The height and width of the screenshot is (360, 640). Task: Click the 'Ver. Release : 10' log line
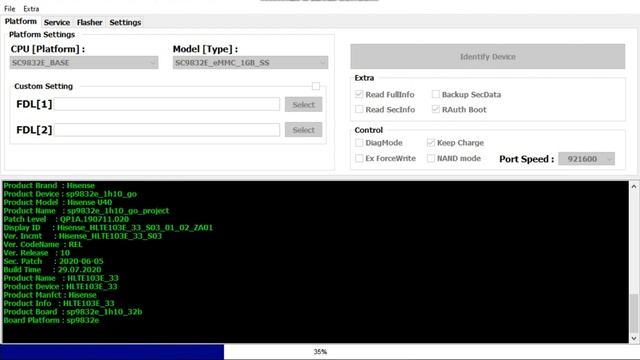[x=37, y=253]
